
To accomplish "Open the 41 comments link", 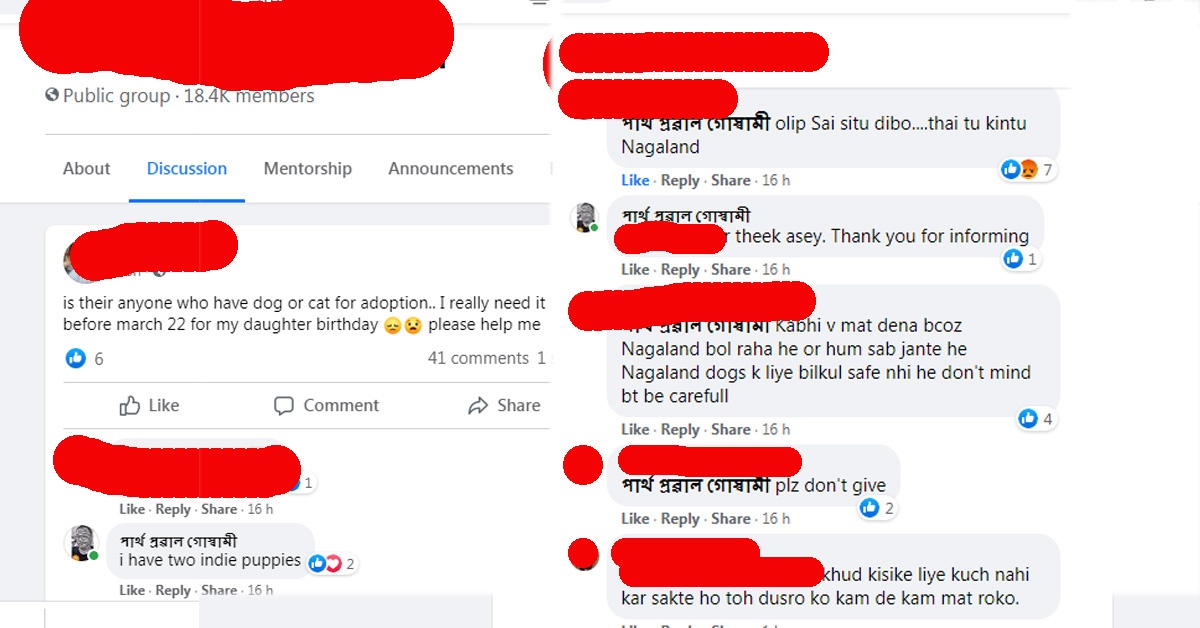I will pos(478,358).
